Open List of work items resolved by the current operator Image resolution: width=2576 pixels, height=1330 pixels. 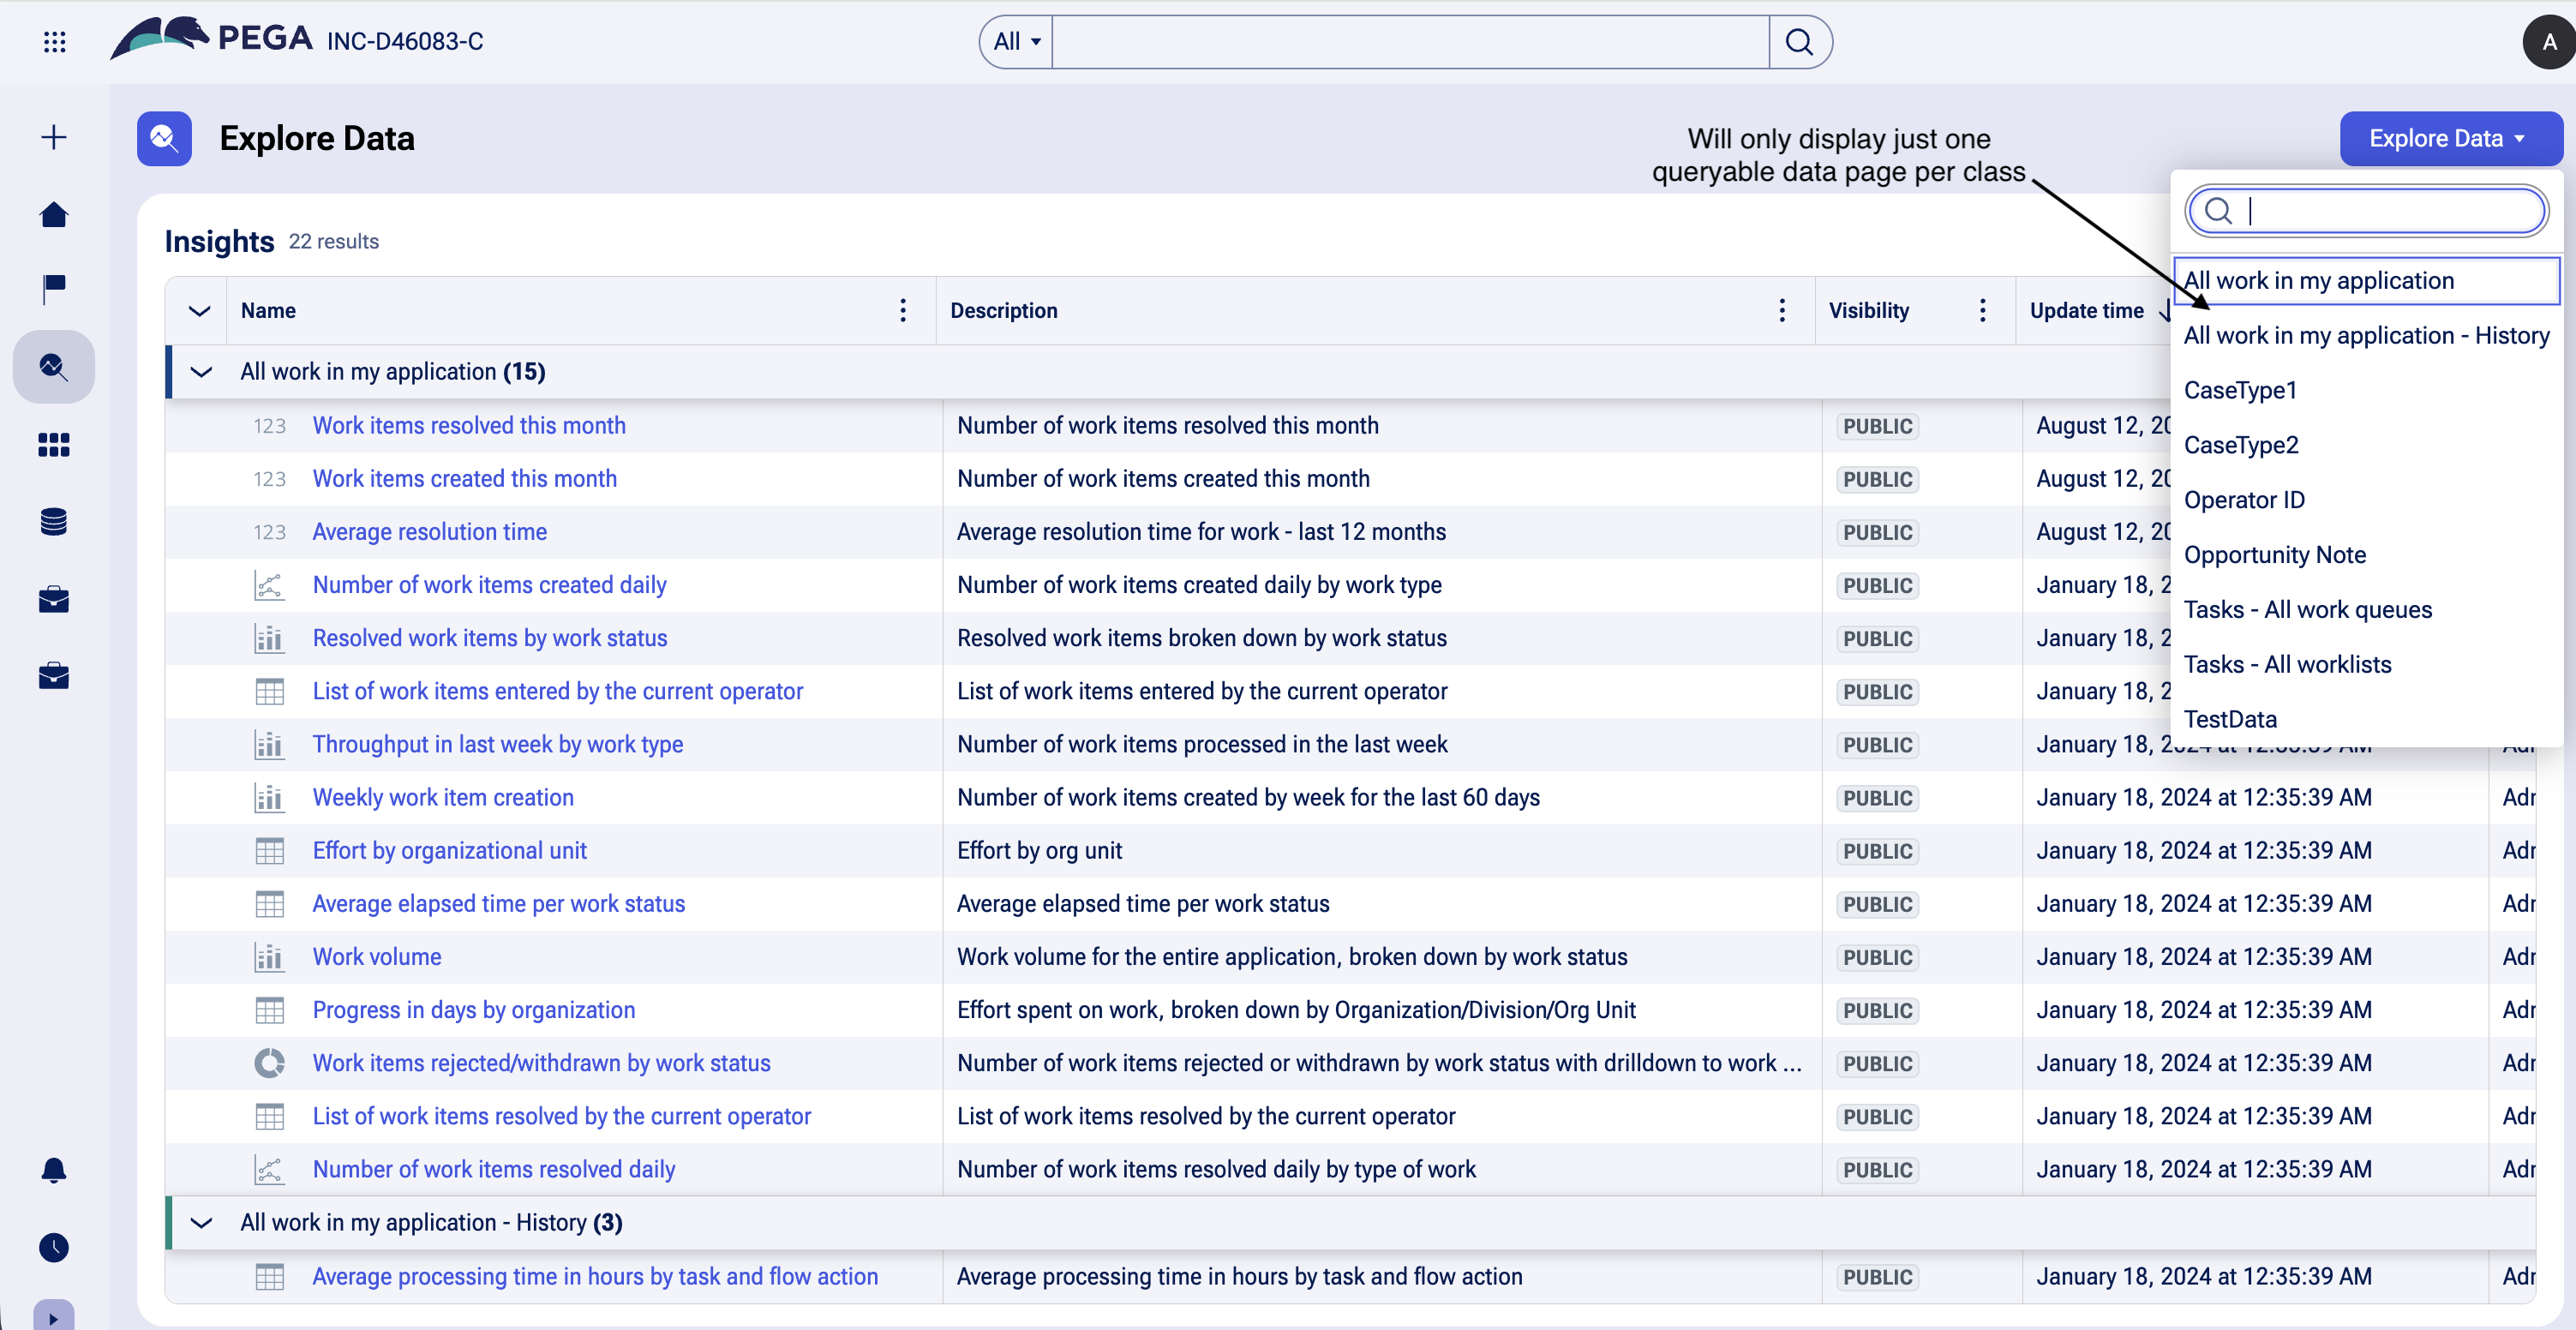(562, 1116)
